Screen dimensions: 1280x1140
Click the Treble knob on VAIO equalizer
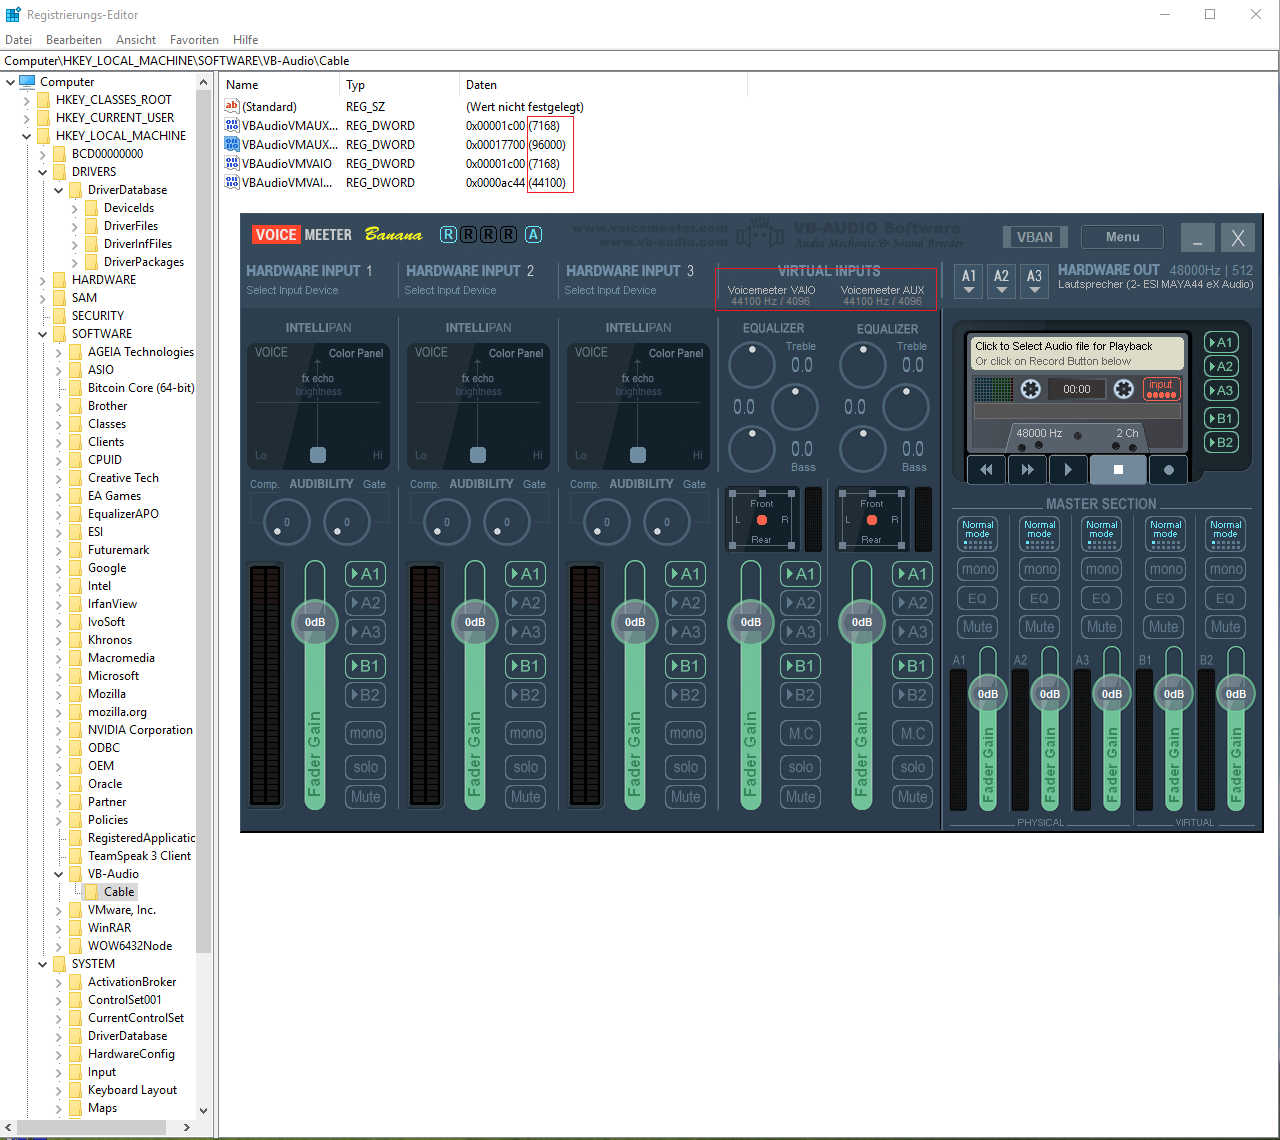click(752, 365)
